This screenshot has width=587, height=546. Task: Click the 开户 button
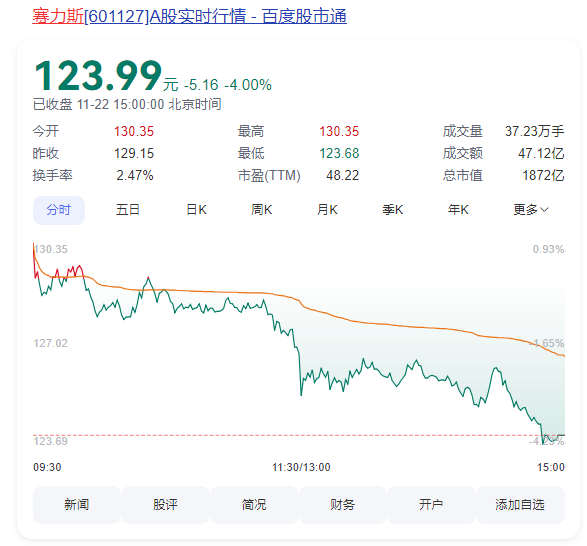pos(431,504)
